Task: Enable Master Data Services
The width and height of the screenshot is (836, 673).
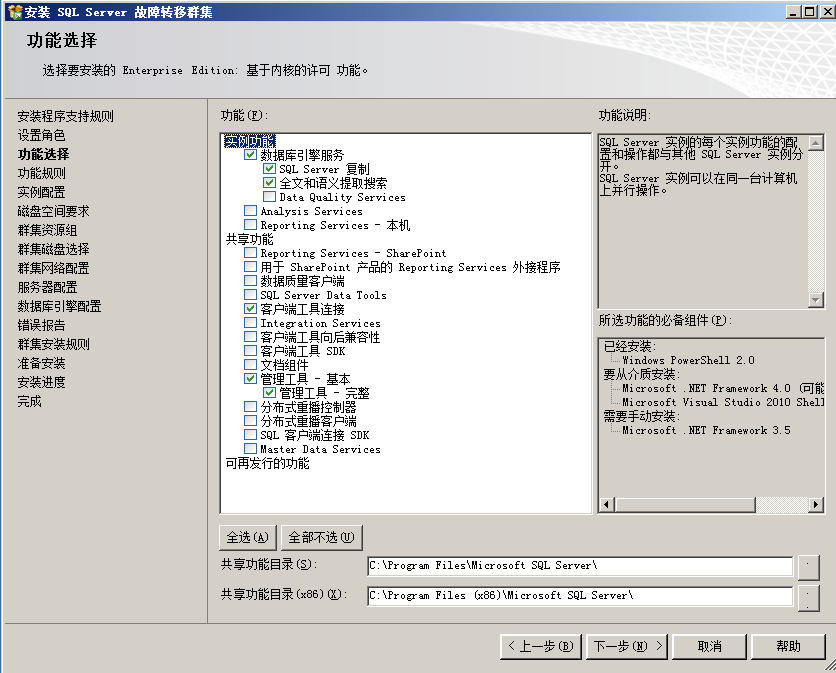Action: 251,449
